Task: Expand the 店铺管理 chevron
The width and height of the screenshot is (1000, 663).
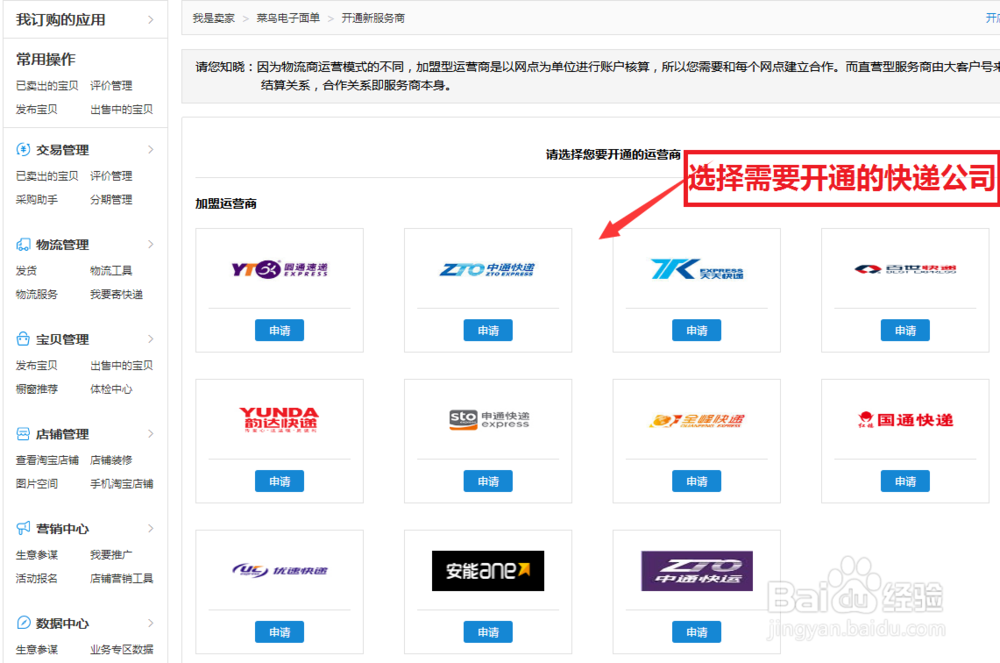Action: (x=151, y=434)
